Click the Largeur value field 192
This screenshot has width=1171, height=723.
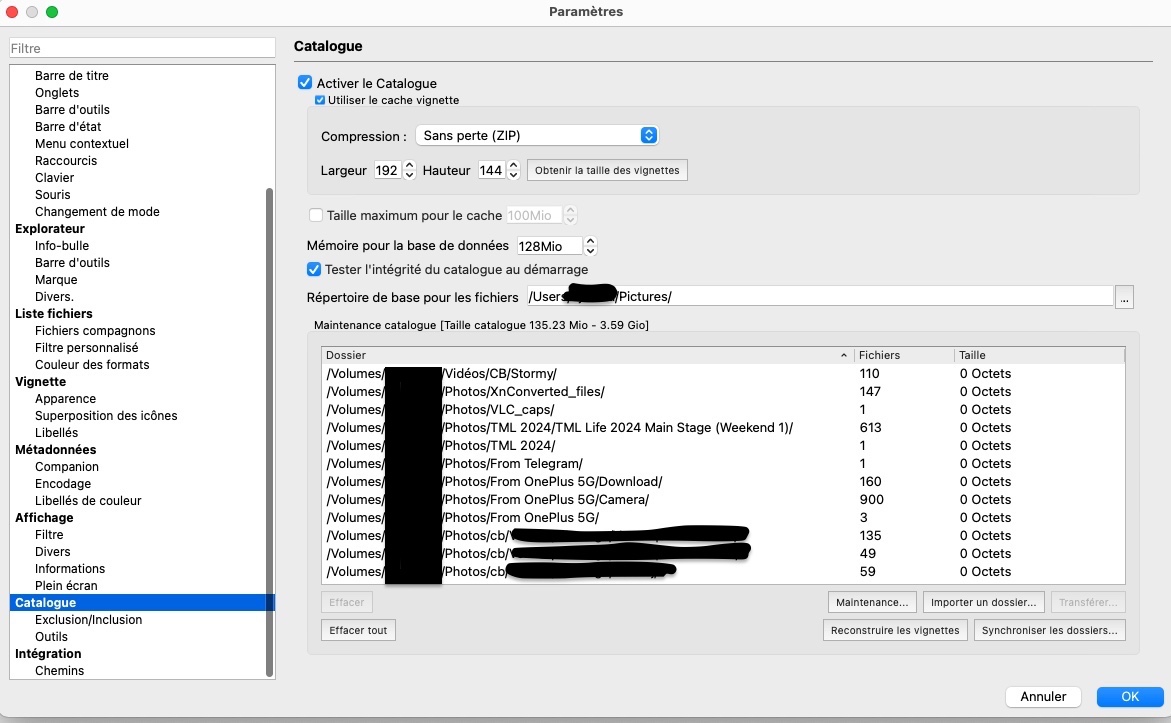(x=388, y=170)
